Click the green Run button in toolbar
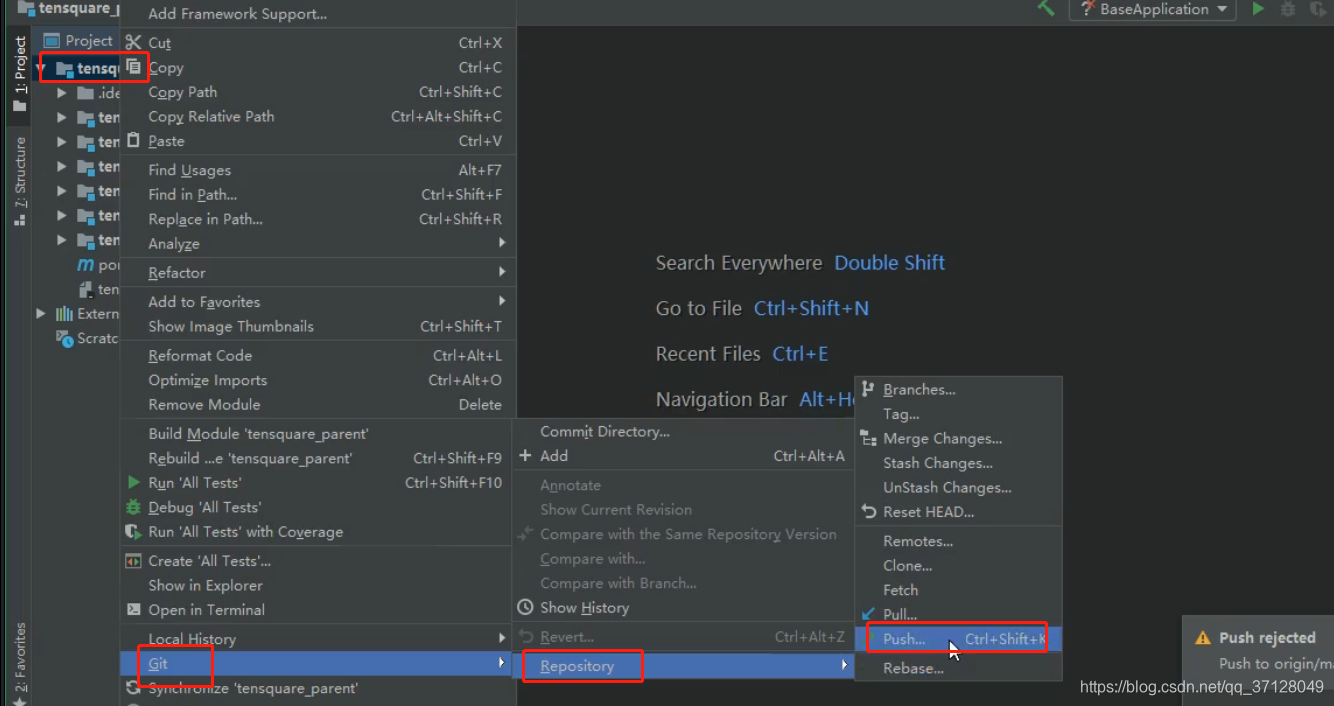The width and height of the screenshot is (1334, 706). [1258, 9]
